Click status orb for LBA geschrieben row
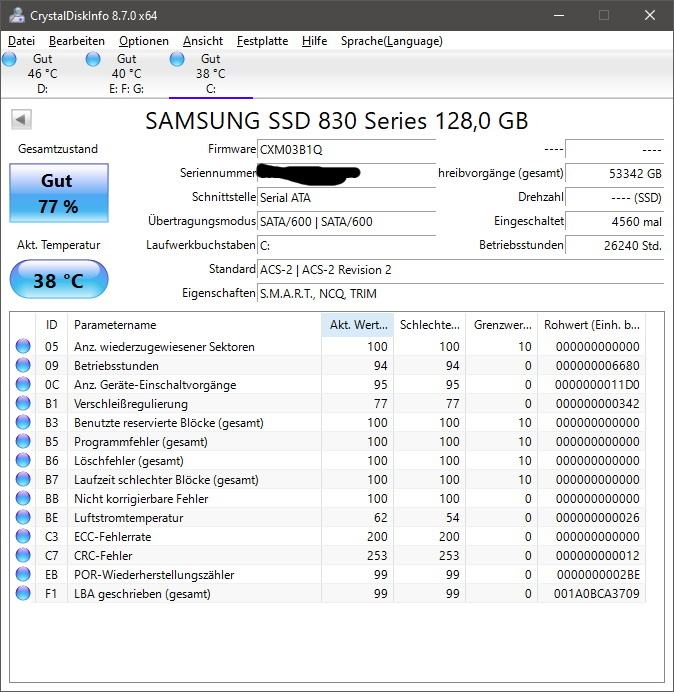Viewport: 674px width, 692px height. [x=23, y=593]
